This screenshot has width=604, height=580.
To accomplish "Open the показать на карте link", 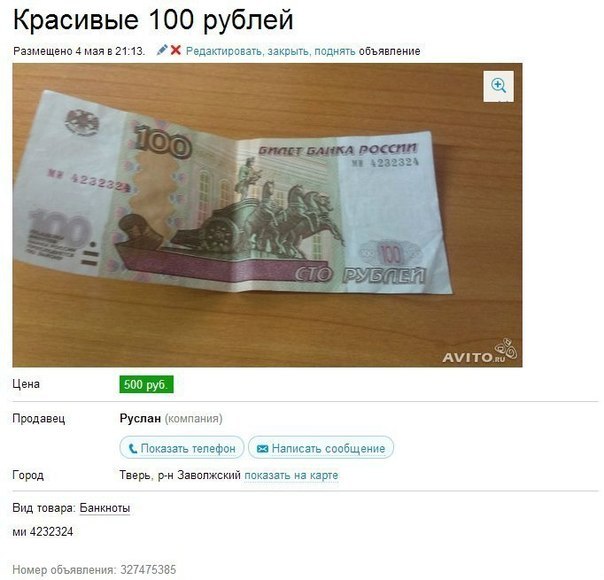I will tap(291, 475).
